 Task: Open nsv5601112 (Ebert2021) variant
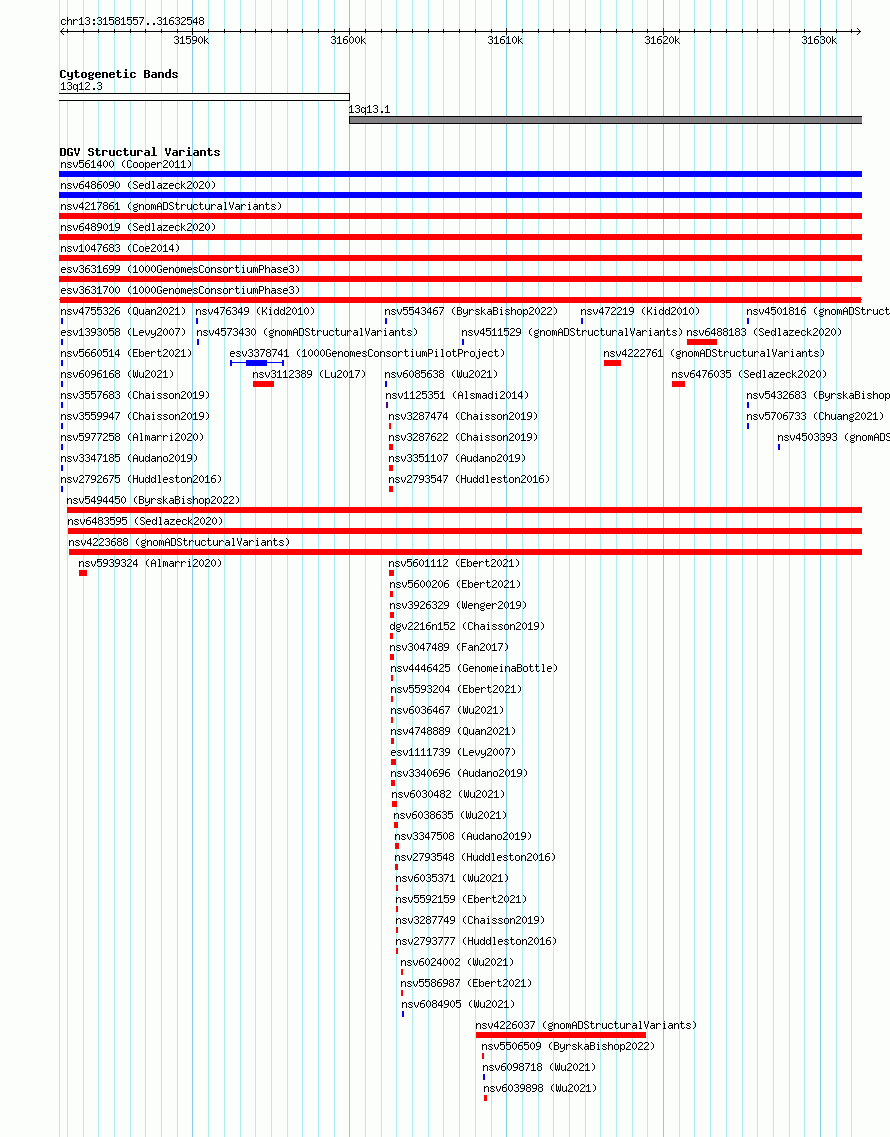coord(455,563)
